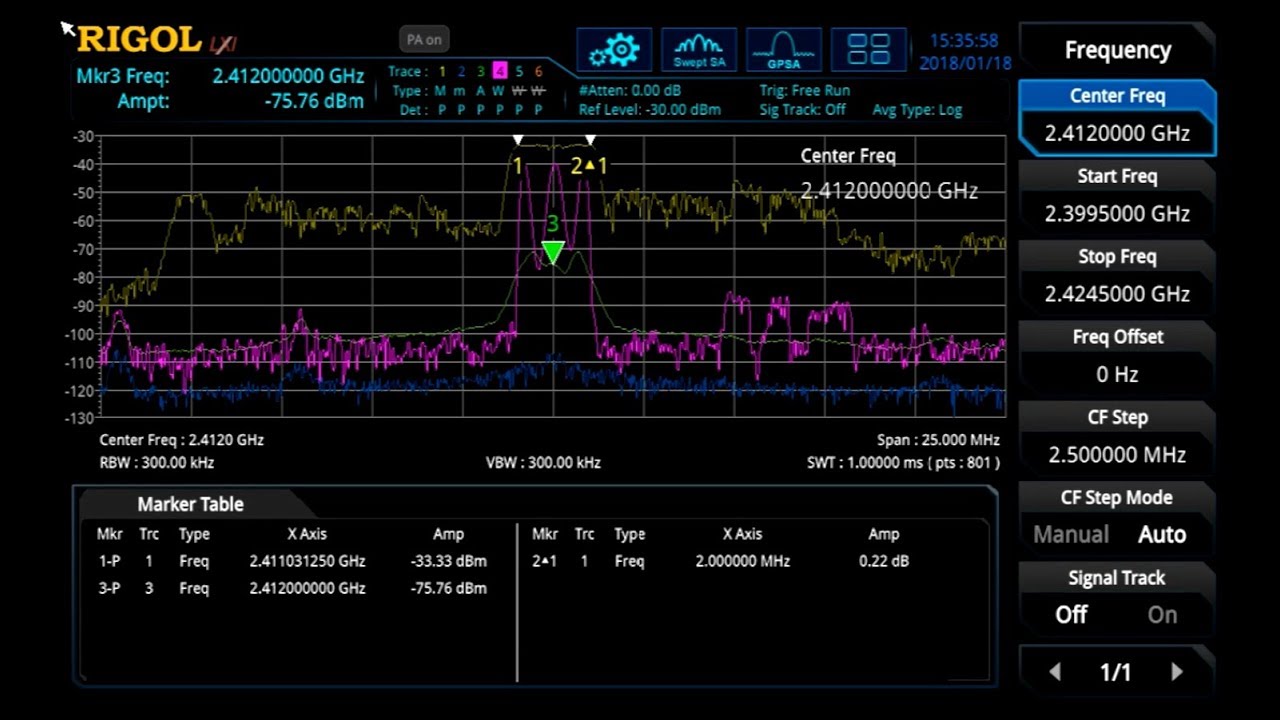
Task: Open the Start Freq softkey
Action: [x=1117, y=196]
